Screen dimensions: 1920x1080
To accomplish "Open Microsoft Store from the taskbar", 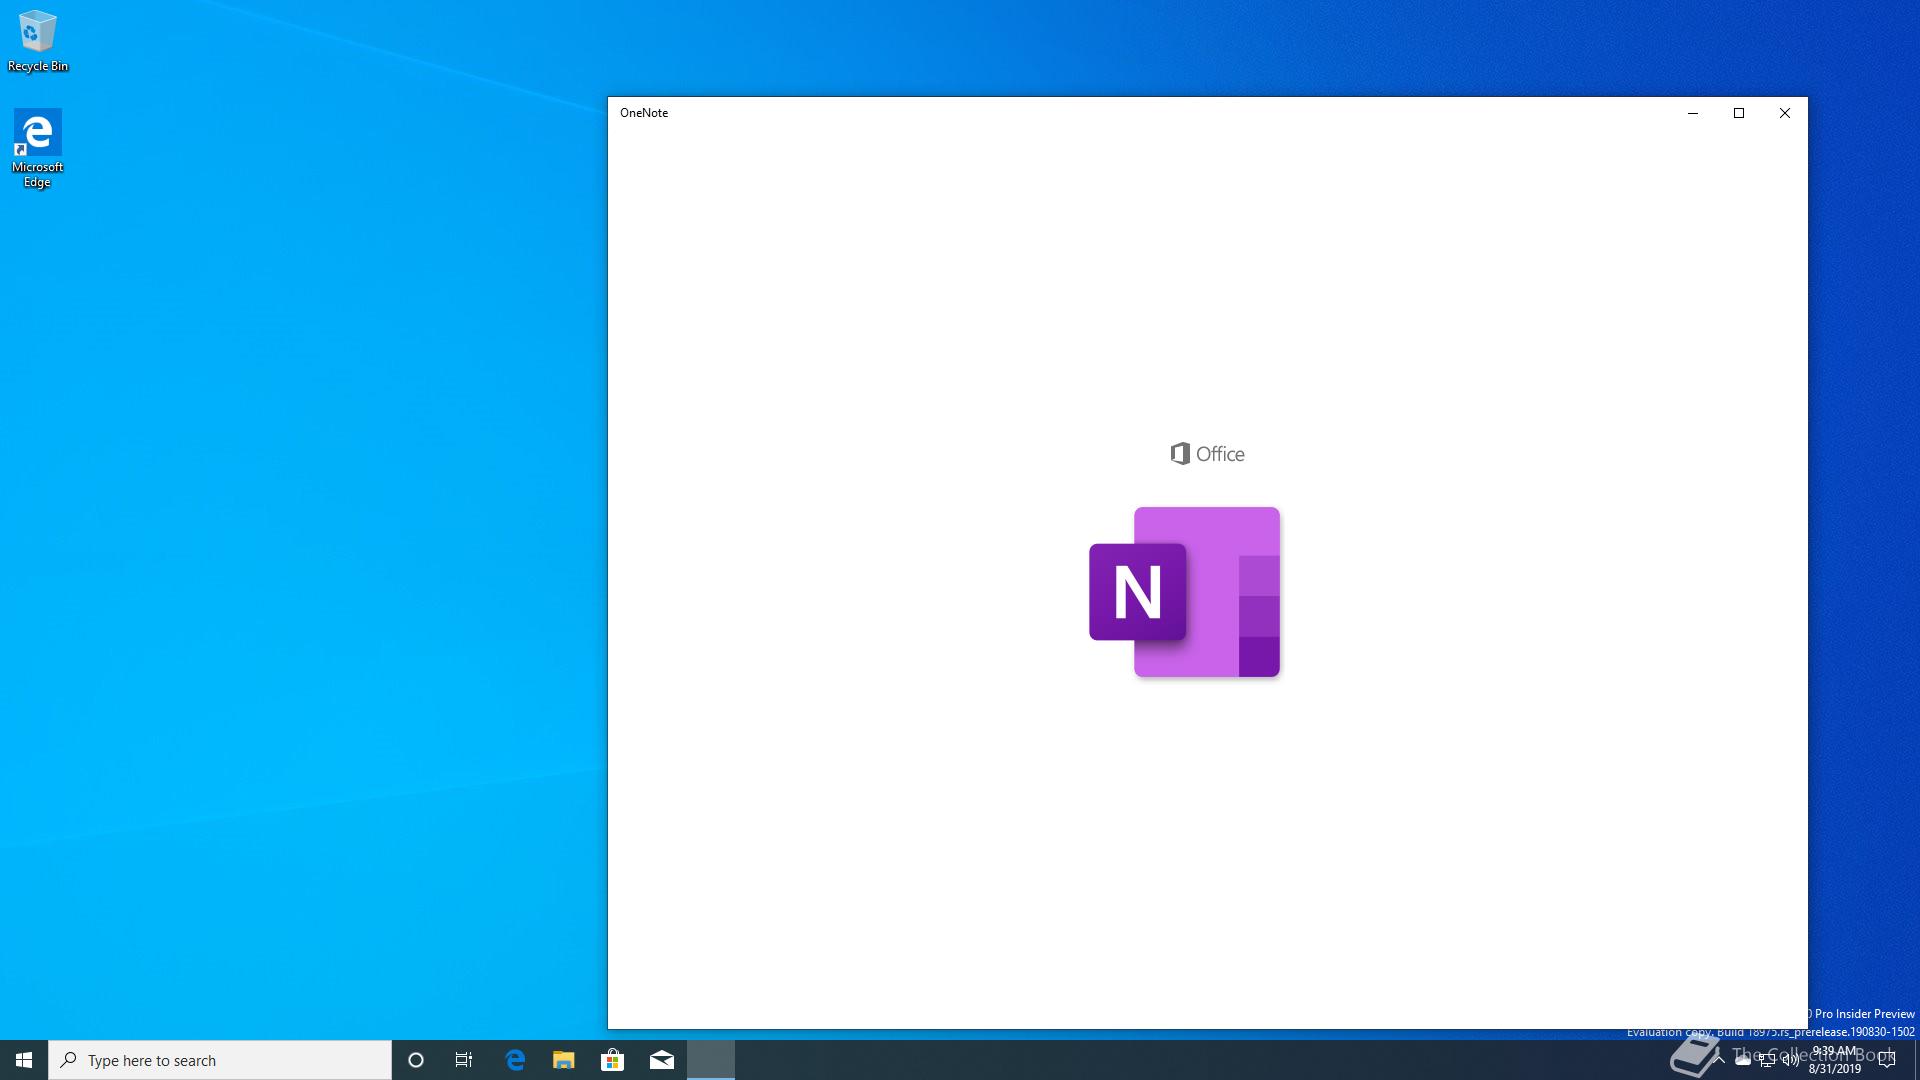I will tap(612, 1060).
